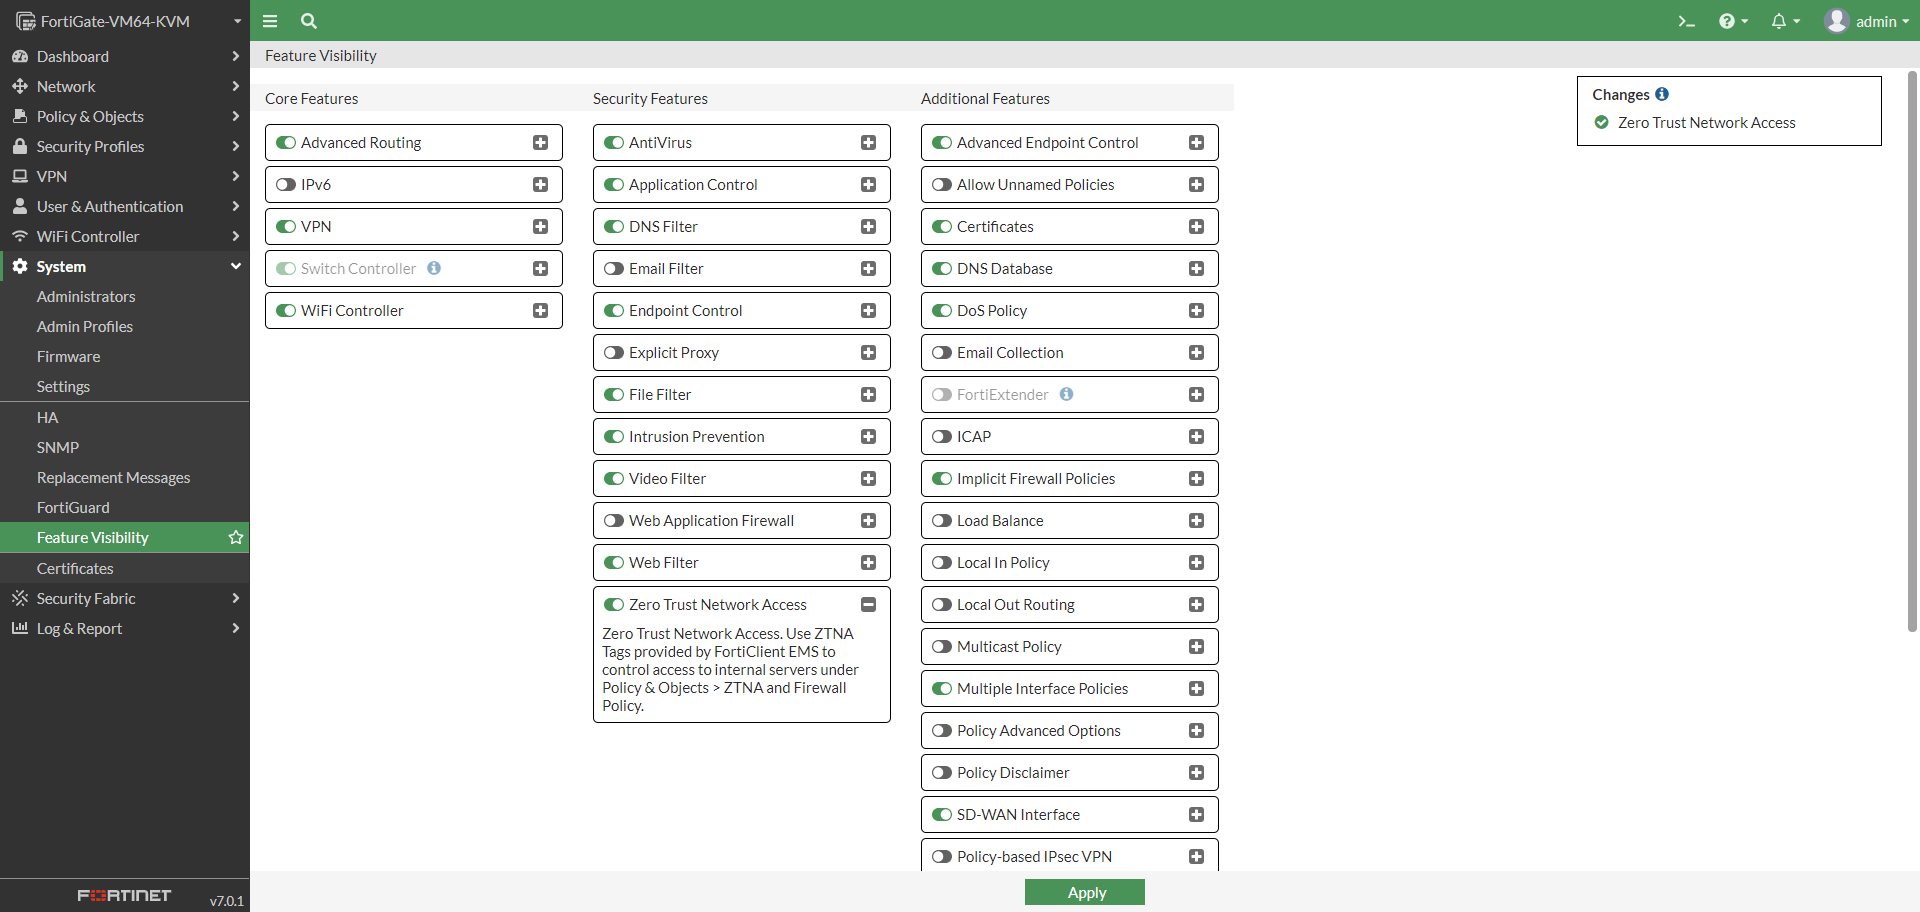Click the info icon beside Switch Controller
Viewport: 1920px width, 912px height.
point(434,268)
